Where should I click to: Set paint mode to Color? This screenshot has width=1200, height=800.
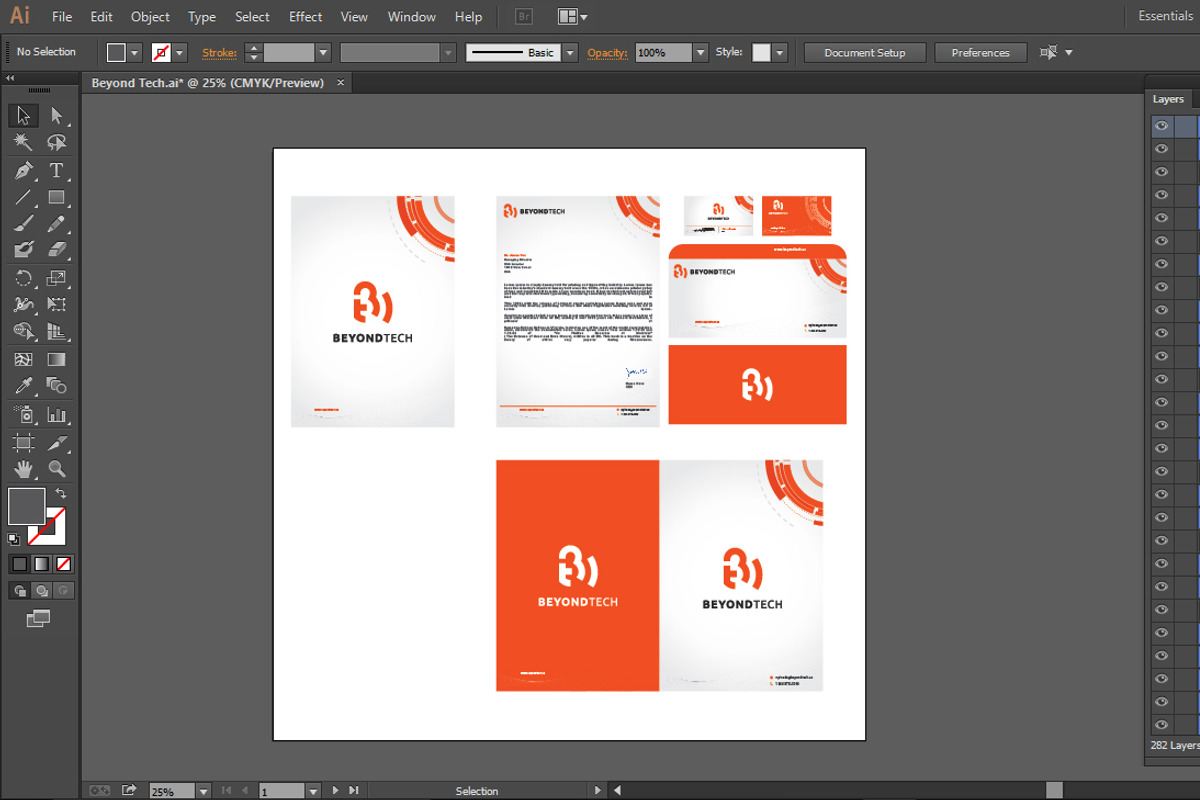click(19, 564)
